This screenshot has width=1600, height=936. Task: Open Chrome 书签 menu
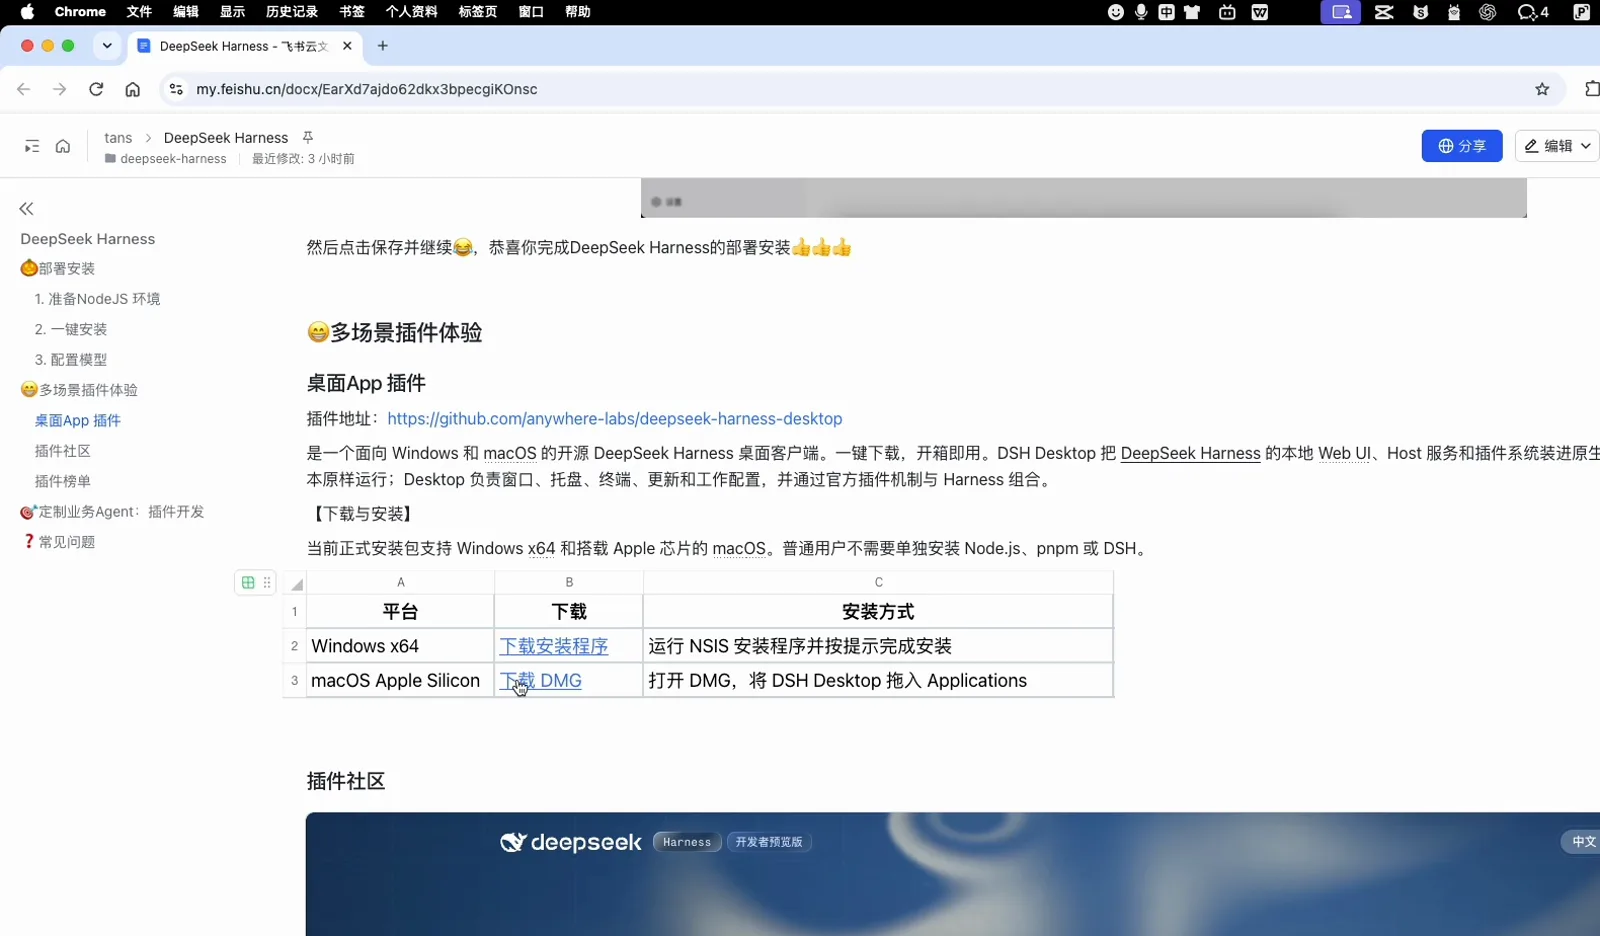(352, 12)
